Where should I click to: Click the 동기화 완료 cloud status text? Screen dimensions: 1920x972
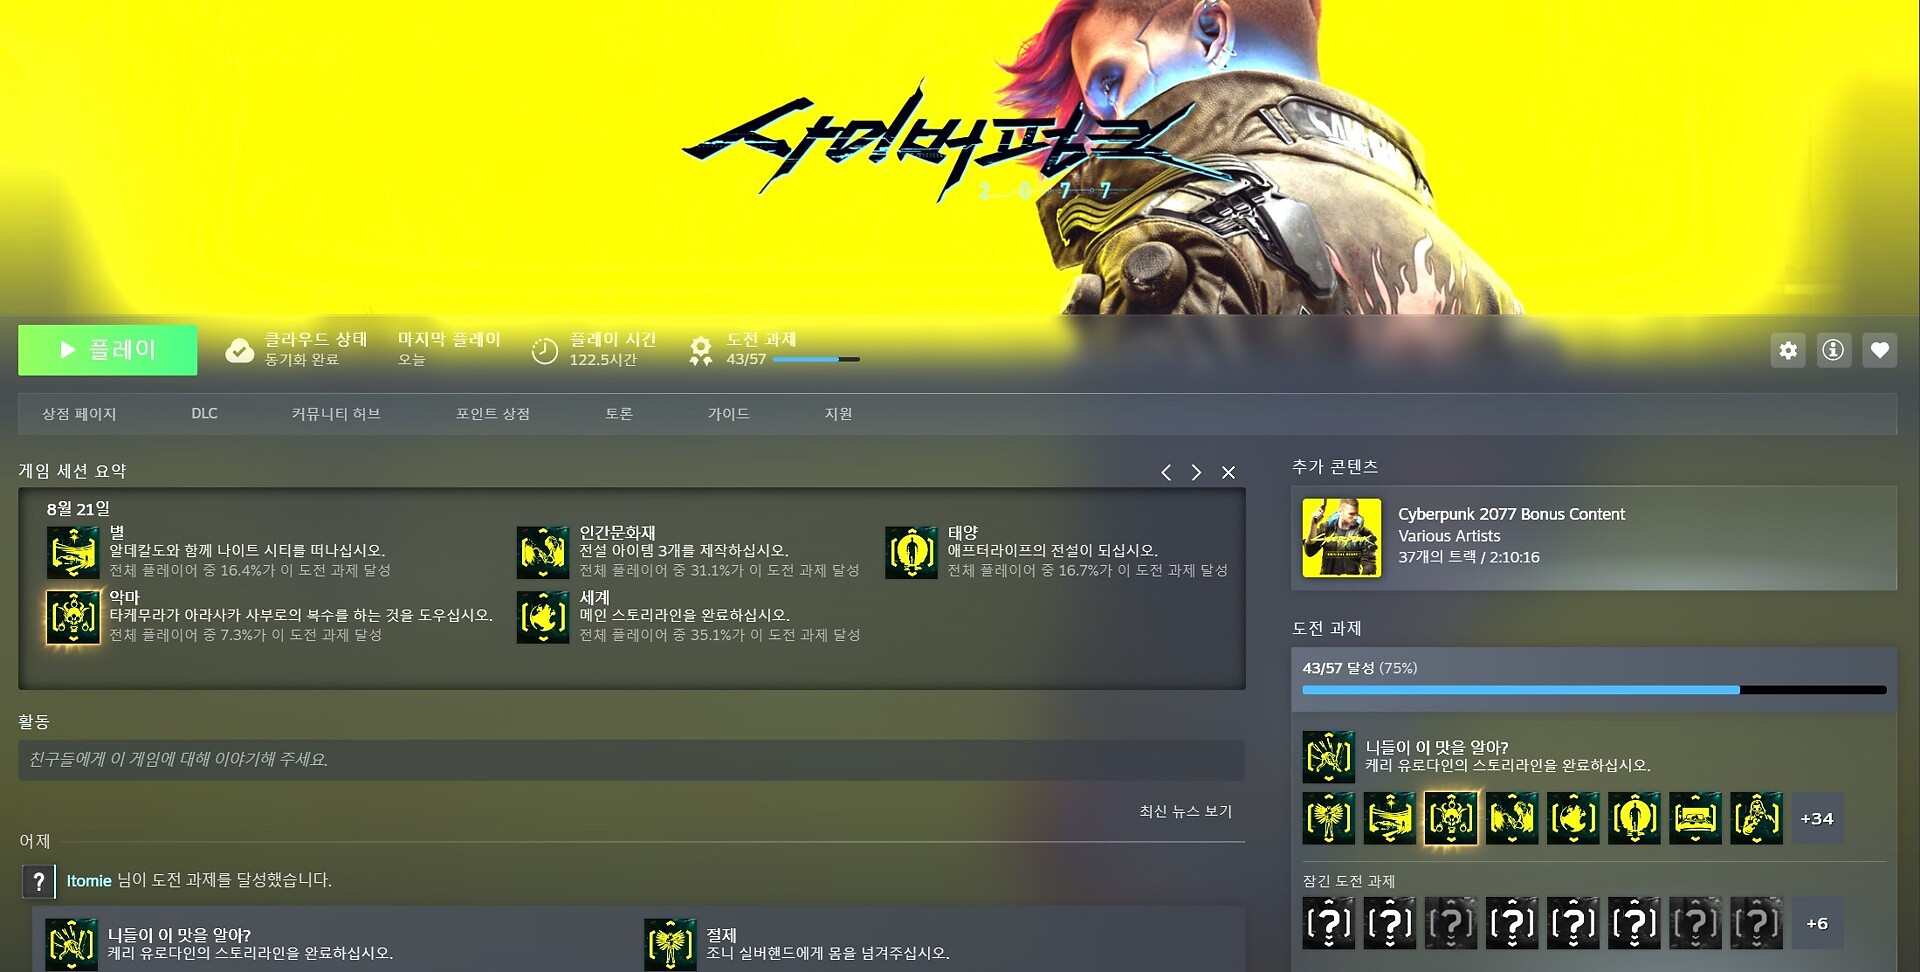click(302, 360)
